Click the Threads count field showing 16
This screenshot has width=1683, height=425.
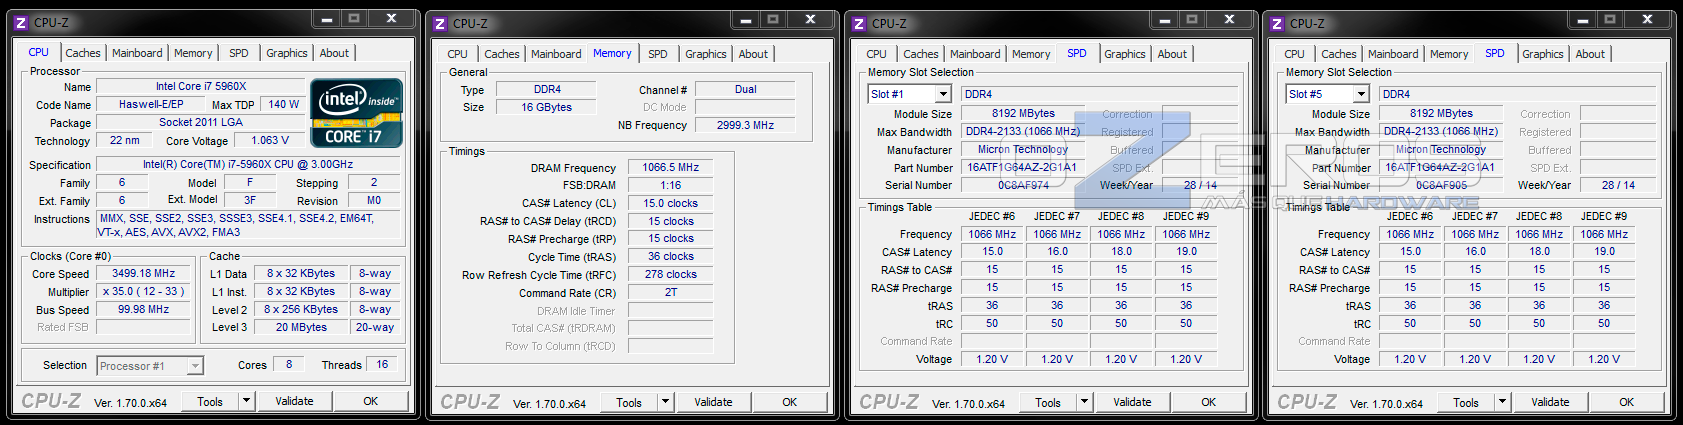[x=382, y=364]
